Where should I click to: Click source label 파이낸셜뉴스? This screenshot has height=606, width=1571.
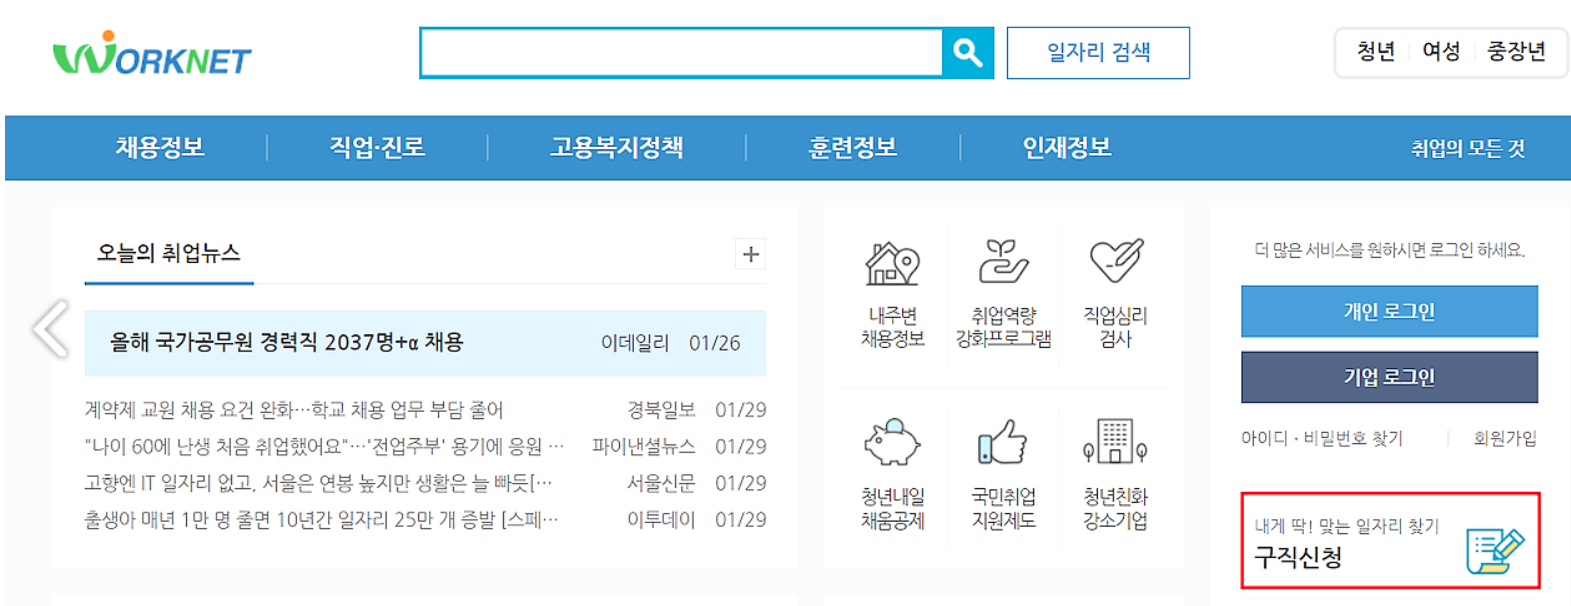[643, 446]
